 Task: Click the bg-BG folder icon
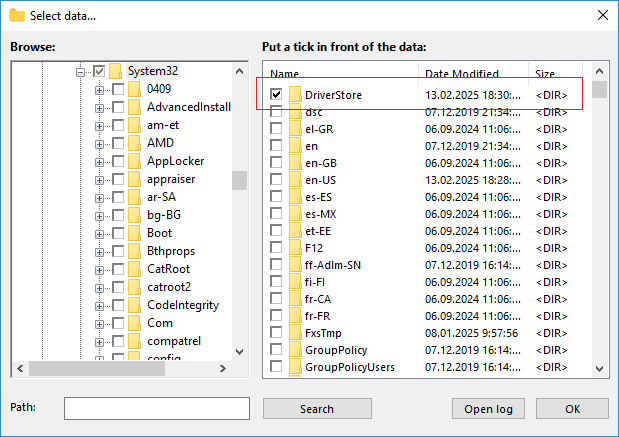[134, 215]
